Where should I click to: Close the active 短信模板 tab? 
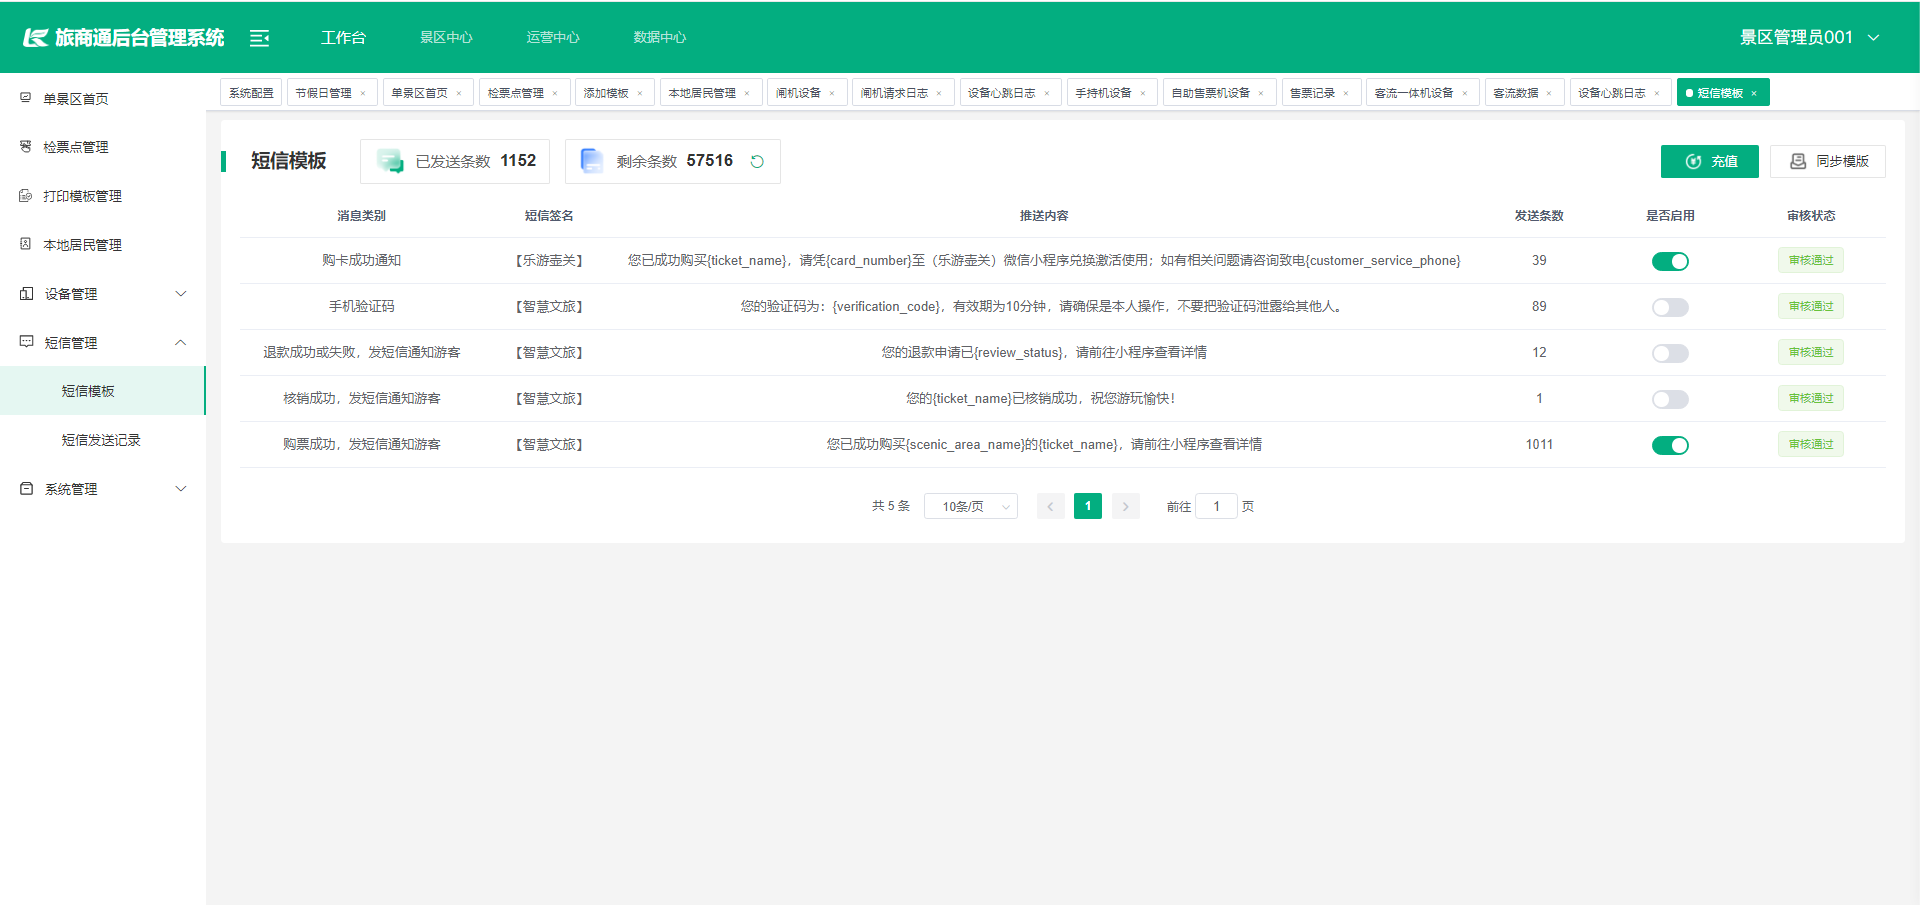point(1754,93)
